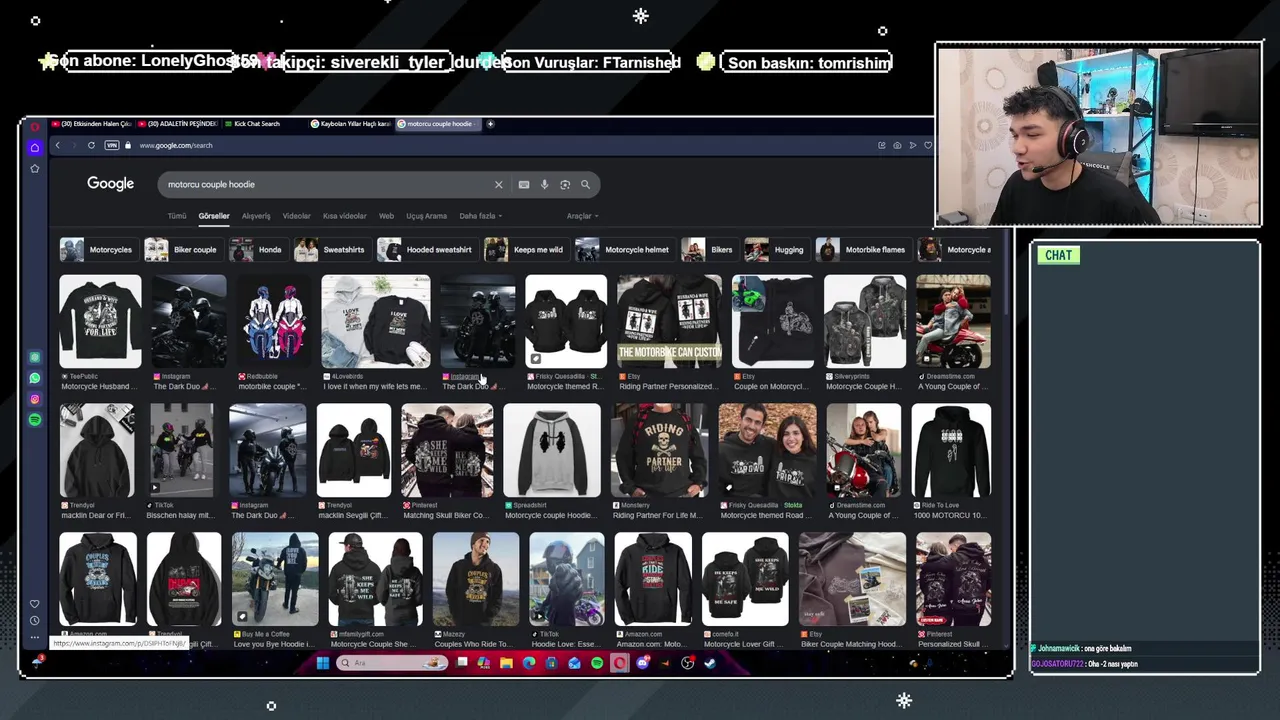Open the sidebar bookmarks star icon

point(34,168)
